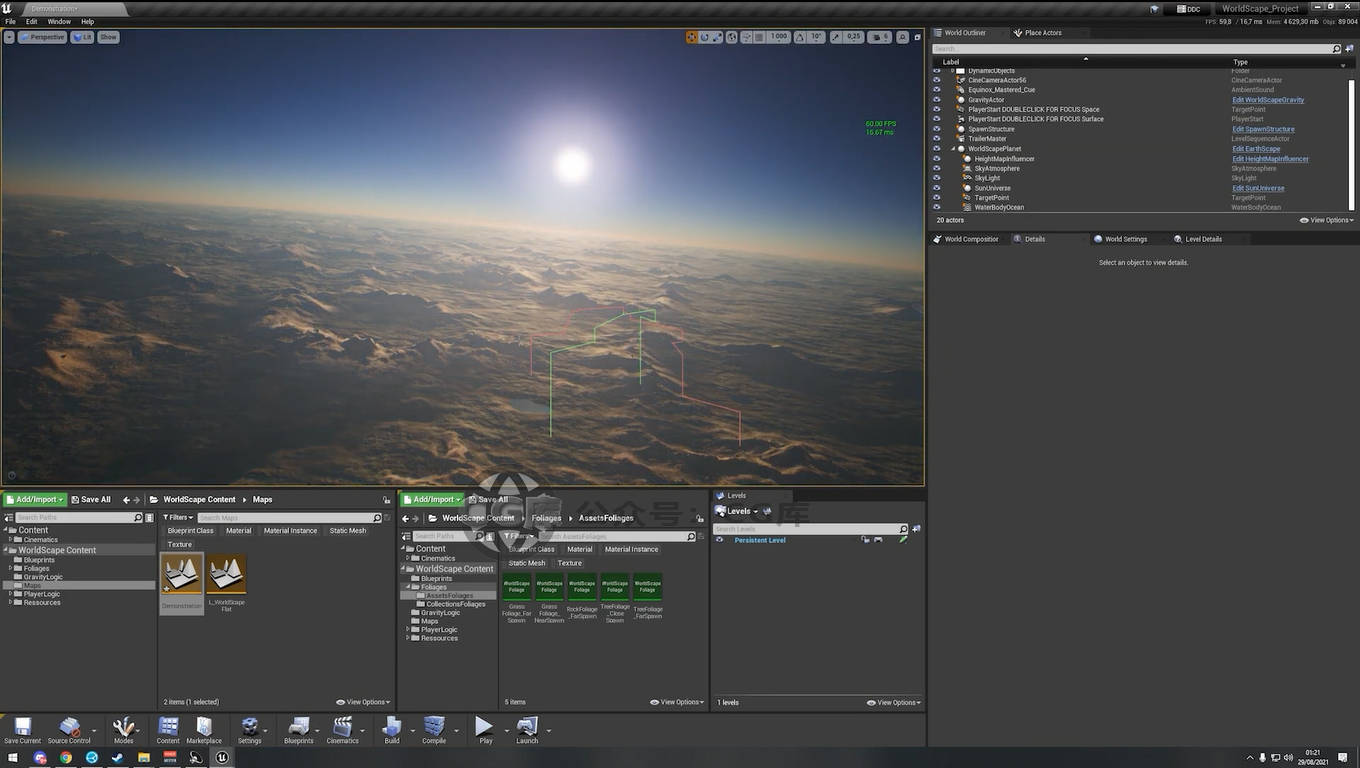Click the Save Current toolbar icon

[x=22, y=729]
